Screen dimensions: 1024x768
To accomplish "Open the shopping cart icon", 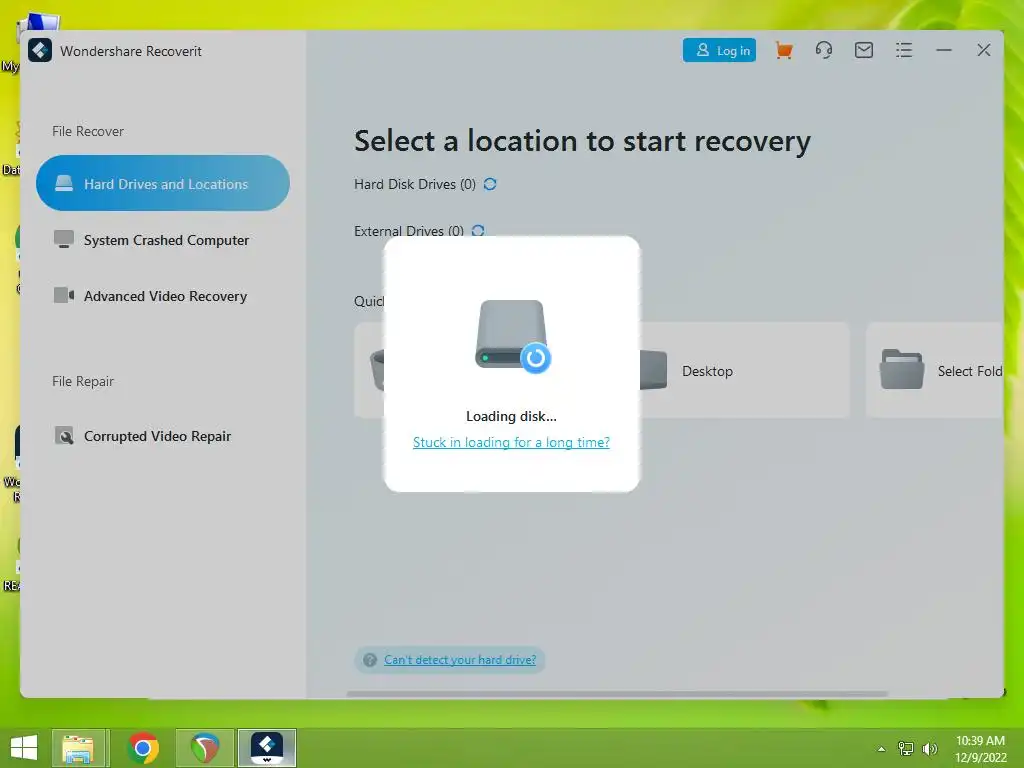I will [784, 50].
